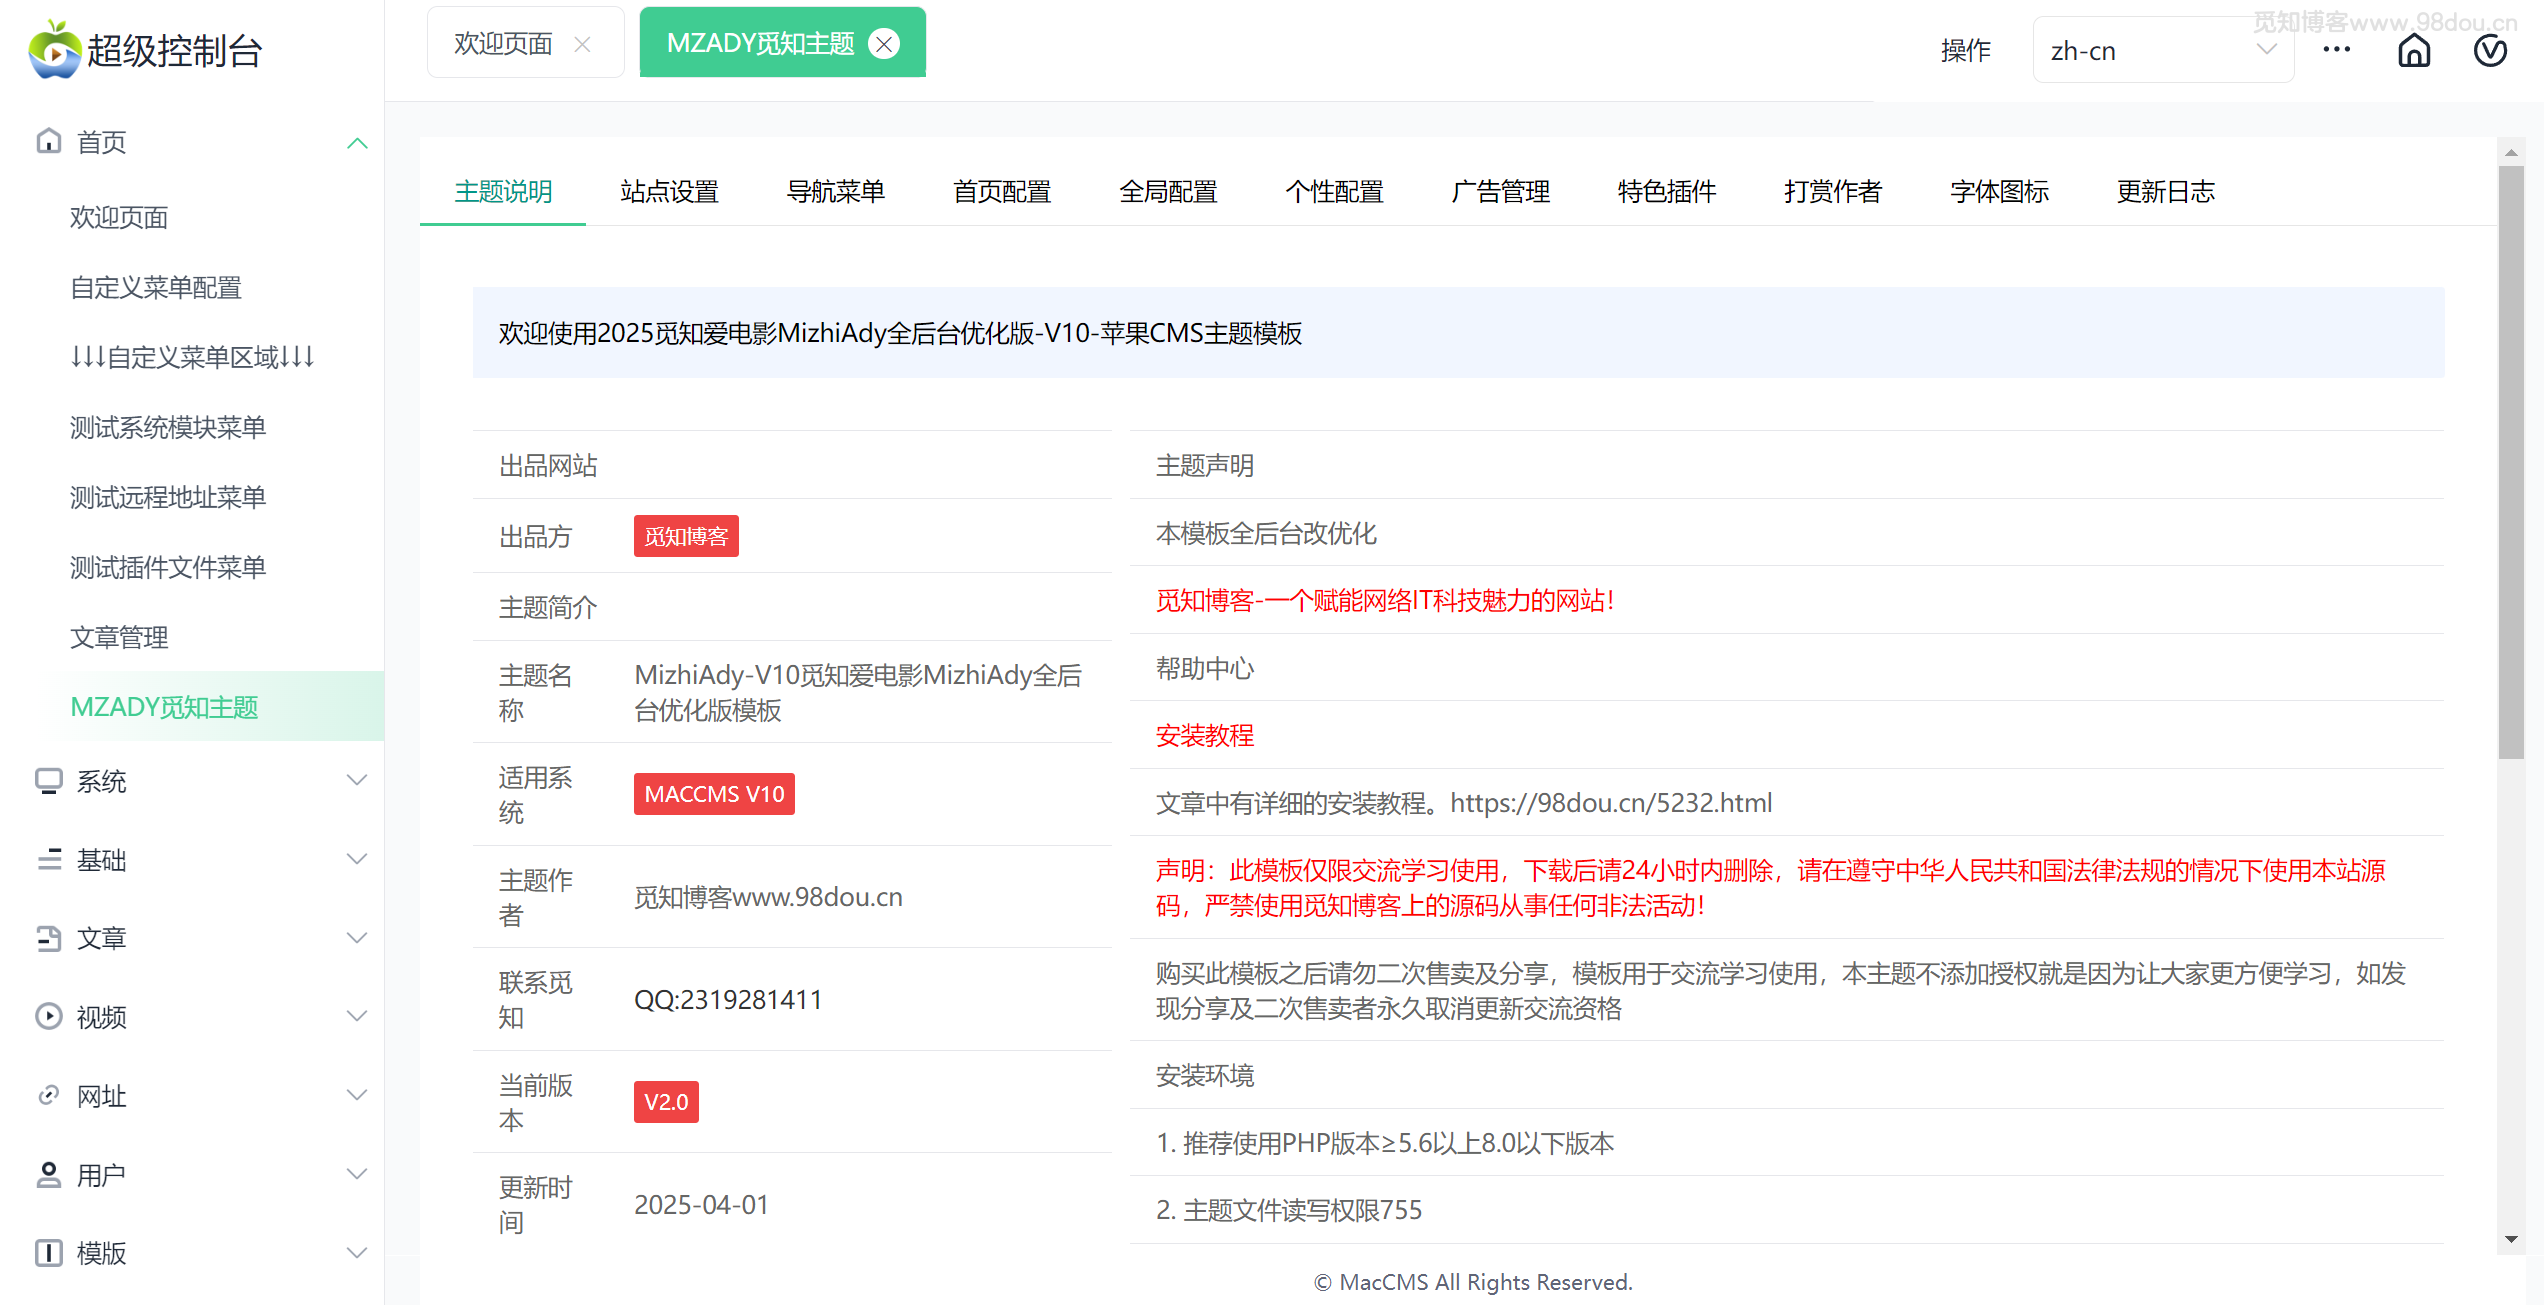The width and height of the screenshot is (2544, 1305).
Task: Open 测试远程地址菜单 in the sidebar
Action: point(192,497)
